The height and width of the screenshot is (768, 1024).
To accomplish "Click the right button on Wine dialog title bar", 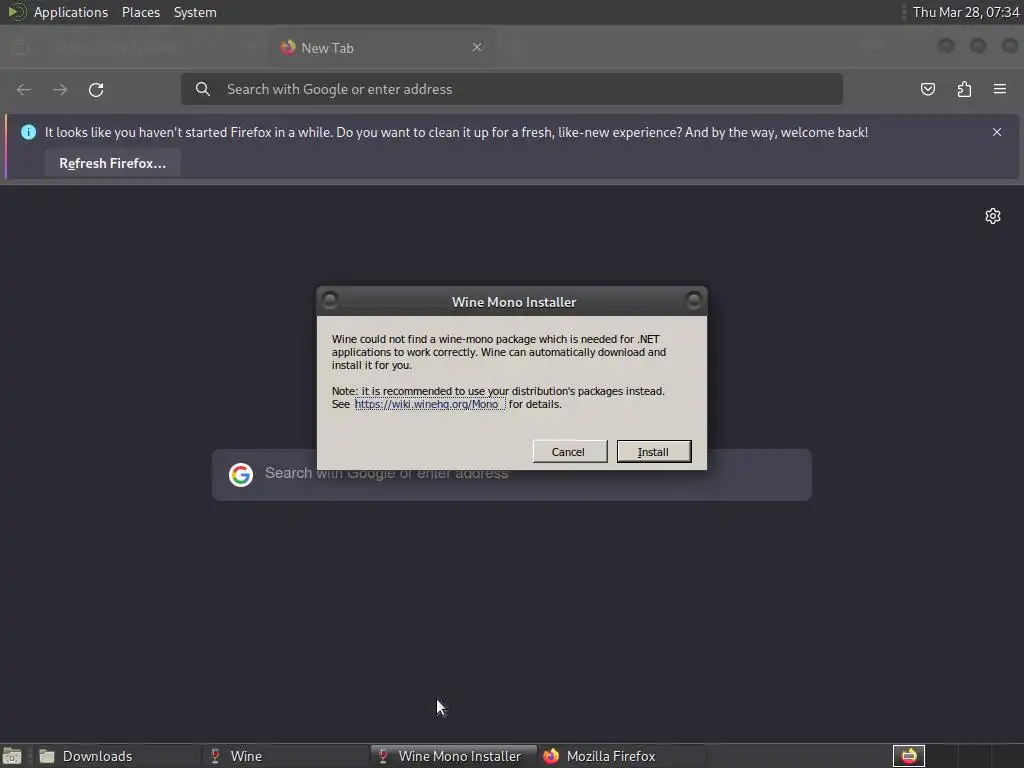I will [x=694, y=300].
